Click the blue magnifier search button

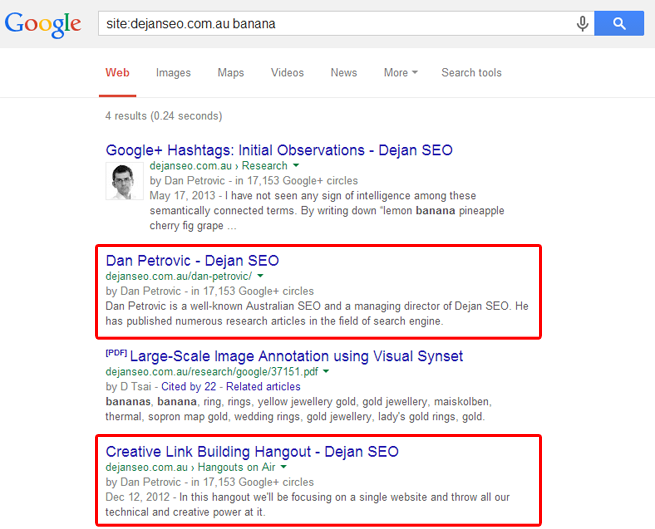pos(619,23)
